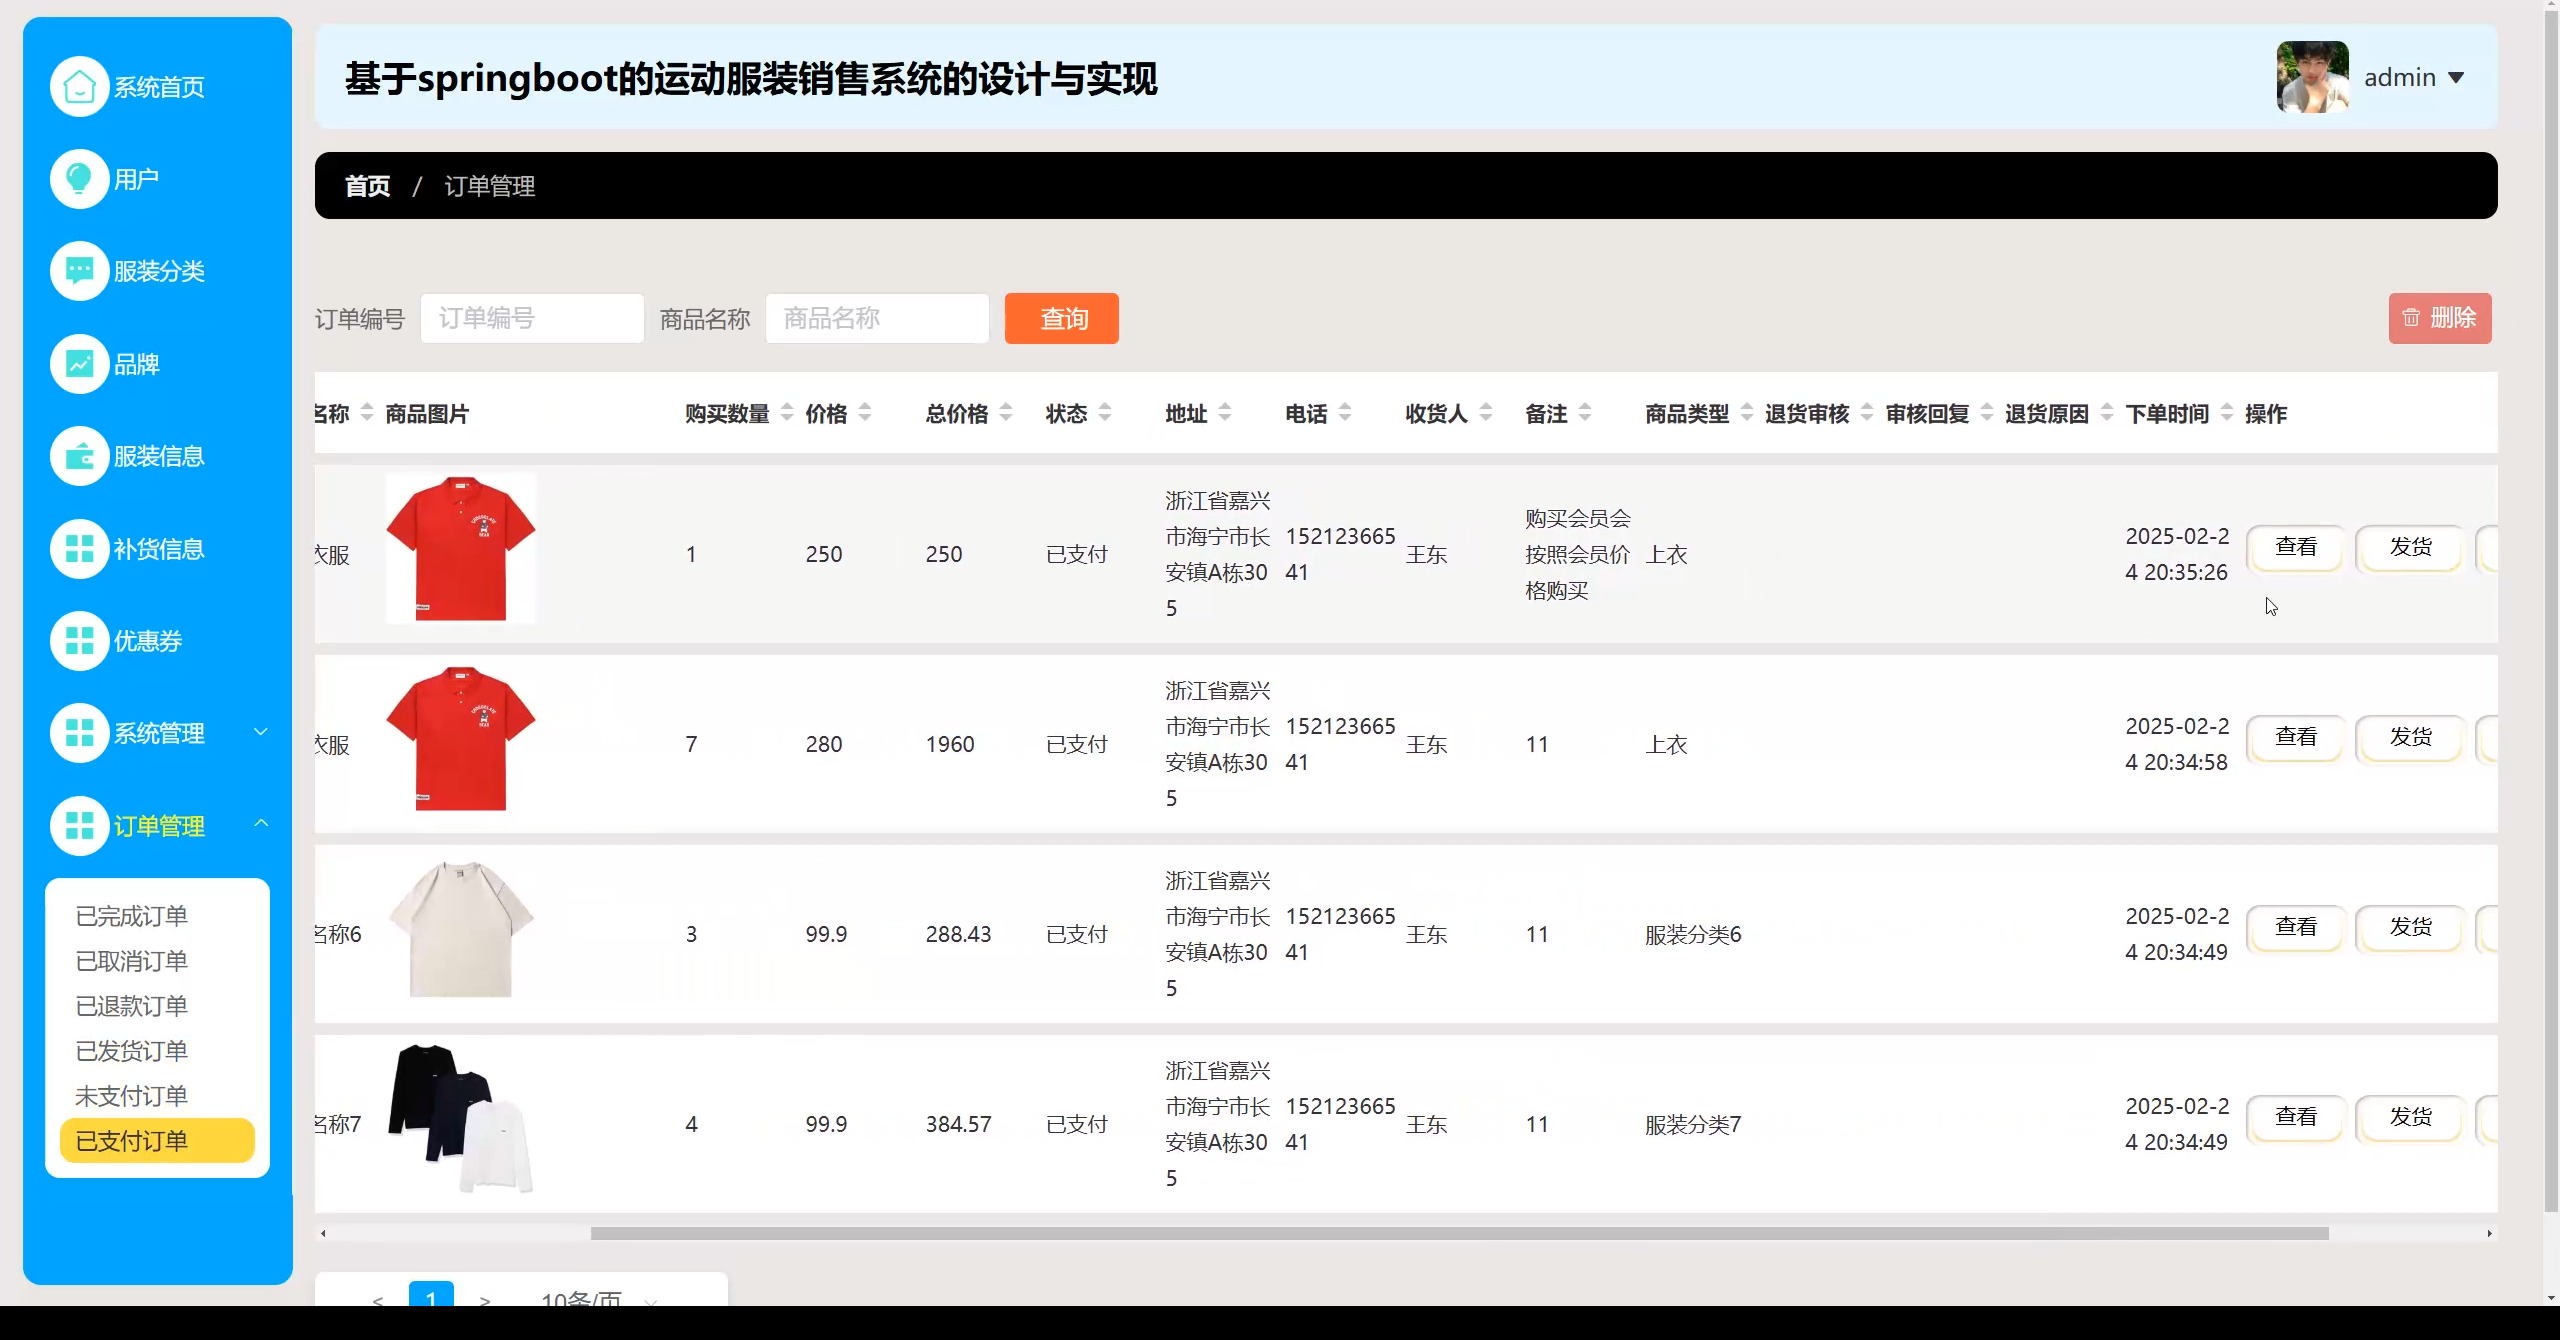Click the grid icon beside 补货信息

[x=79, y=549]
